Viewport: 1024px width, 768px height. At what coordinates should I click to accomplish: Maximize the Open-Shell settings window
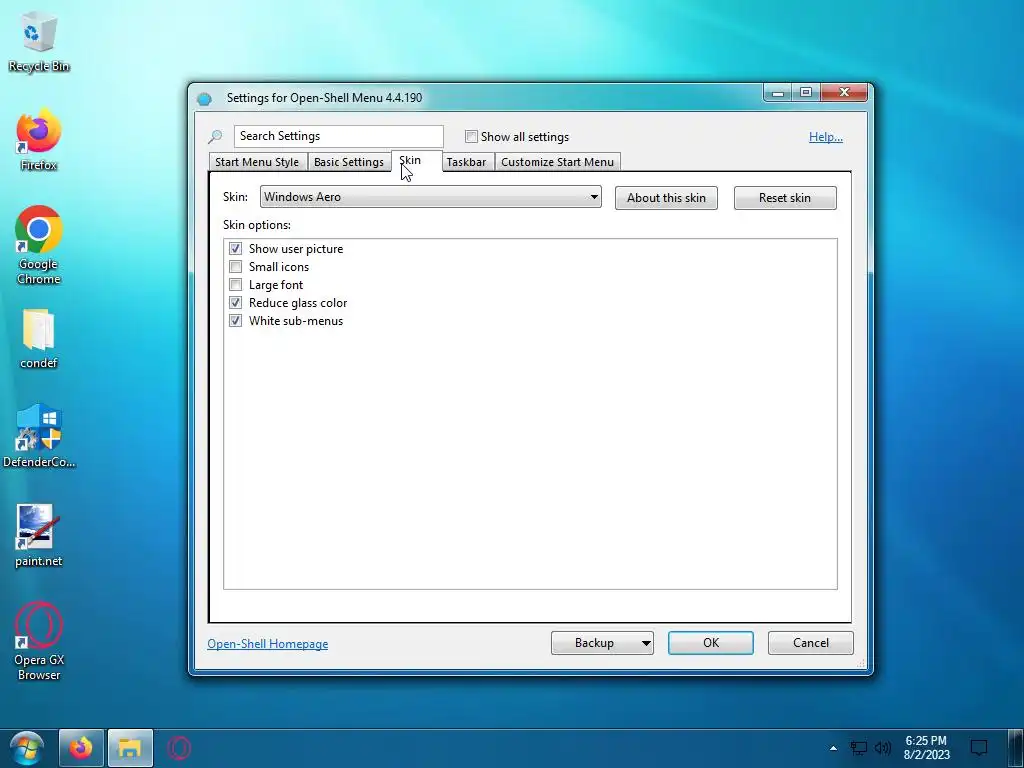806,93
